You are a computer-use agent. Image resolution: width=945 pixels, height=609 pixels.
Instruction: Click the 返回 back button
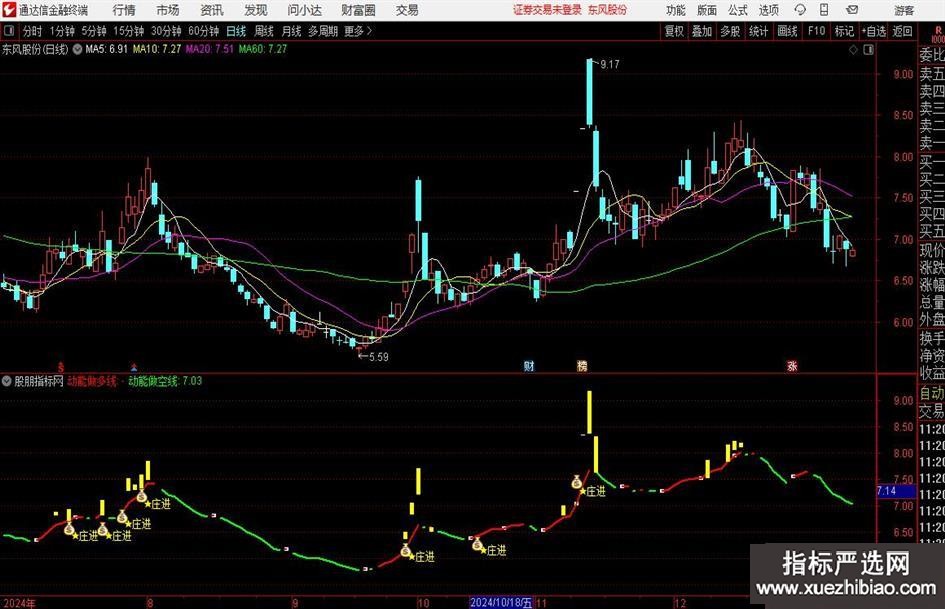(x=902, y=31)
